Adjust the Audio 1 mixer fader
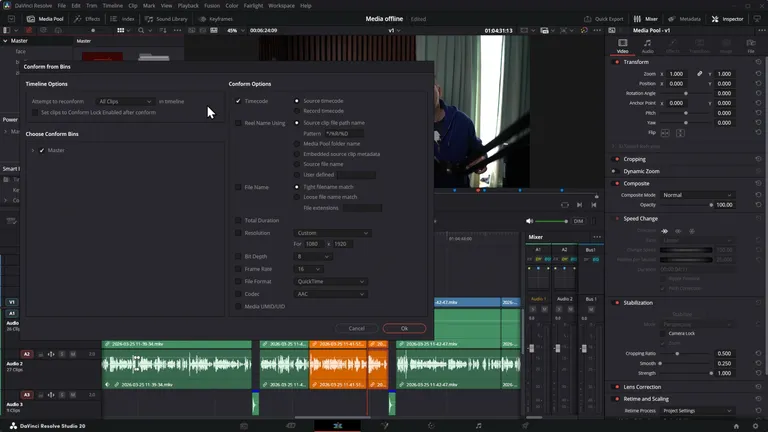Image resolution: width=768 pixels, height=432 pixels. click(531, 348)
